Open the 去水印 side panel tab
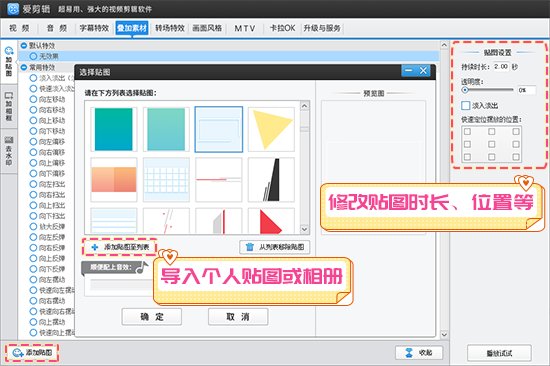This screenshot has height=366, width=550. pyautogui.click(x=9, y=151)
